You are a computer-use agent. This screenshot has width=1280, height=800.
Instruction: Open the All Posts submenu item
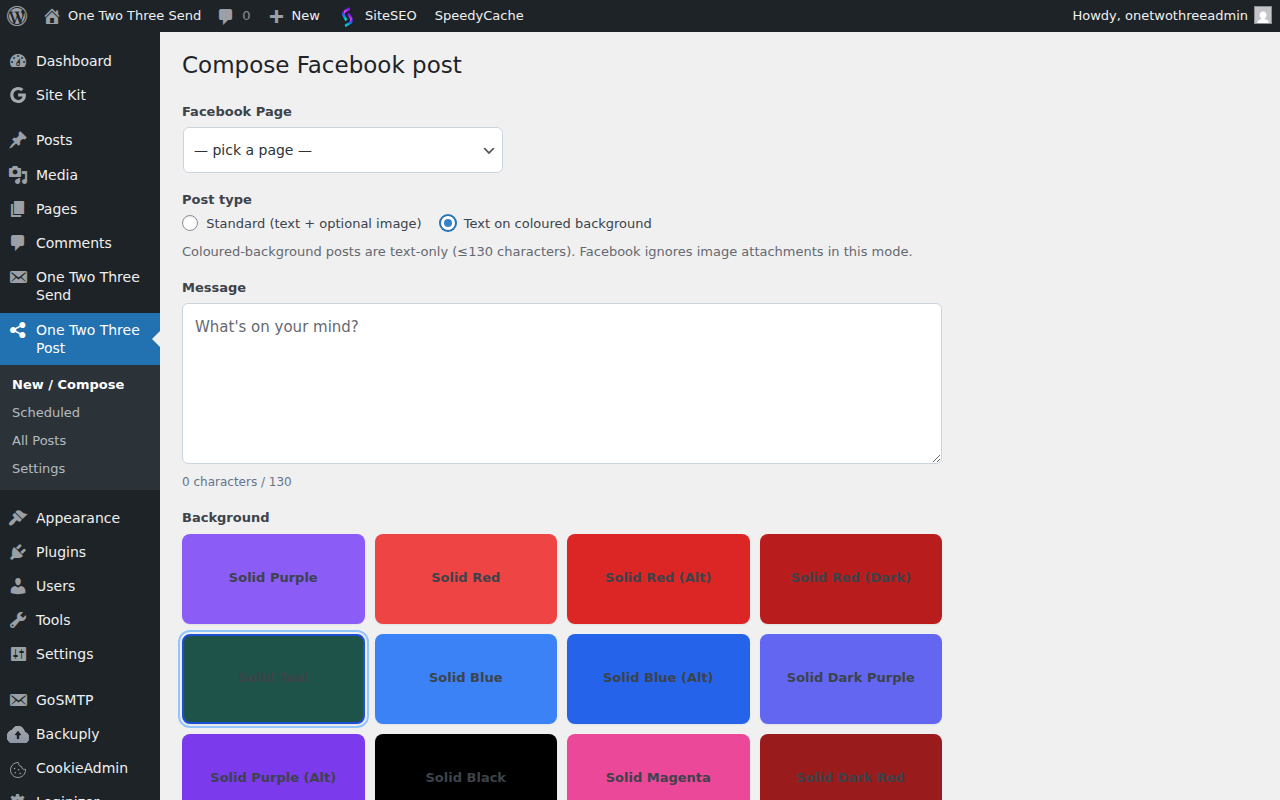[x=39, y=440]
